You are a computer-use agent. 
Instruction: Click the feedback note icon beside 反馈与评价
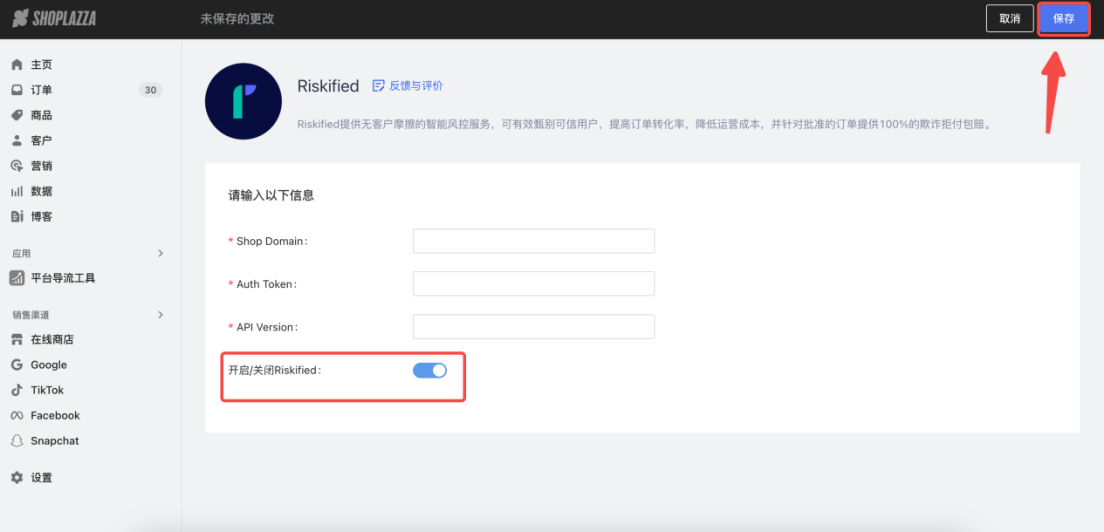pos(378,86)
